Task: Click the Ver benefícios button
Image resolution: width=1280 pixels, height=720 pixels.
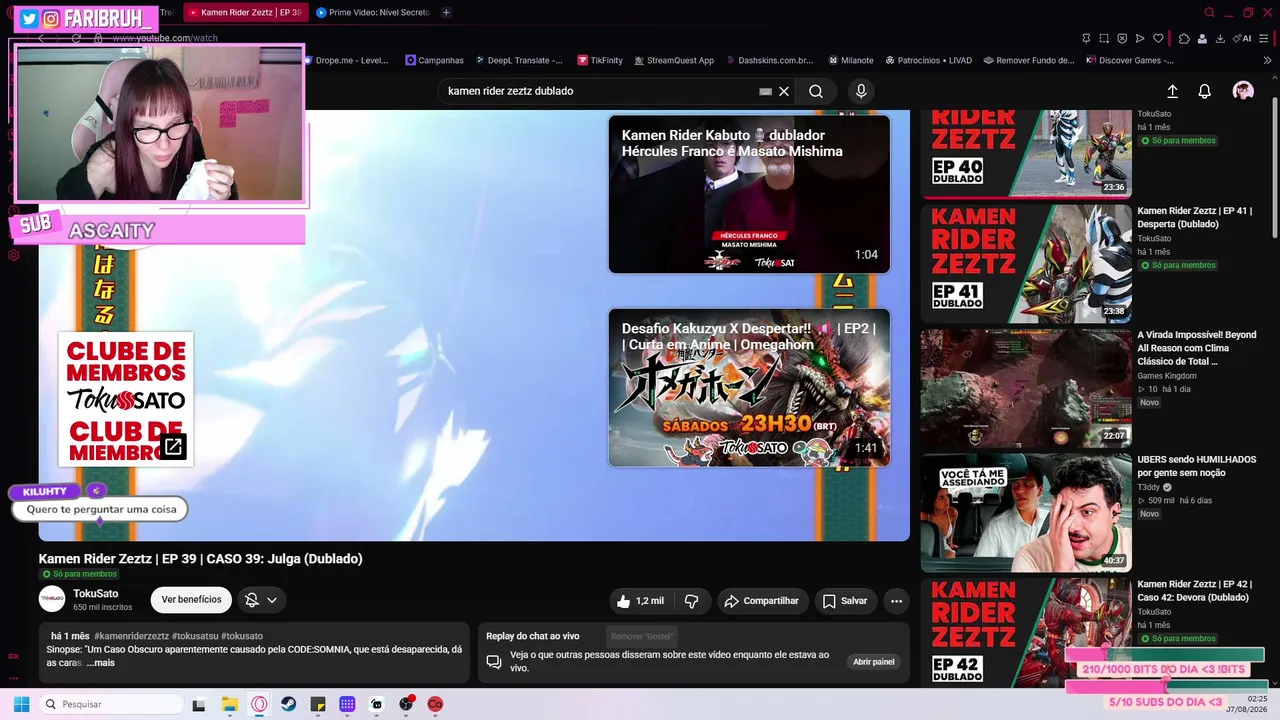Action: pos(191,600)
